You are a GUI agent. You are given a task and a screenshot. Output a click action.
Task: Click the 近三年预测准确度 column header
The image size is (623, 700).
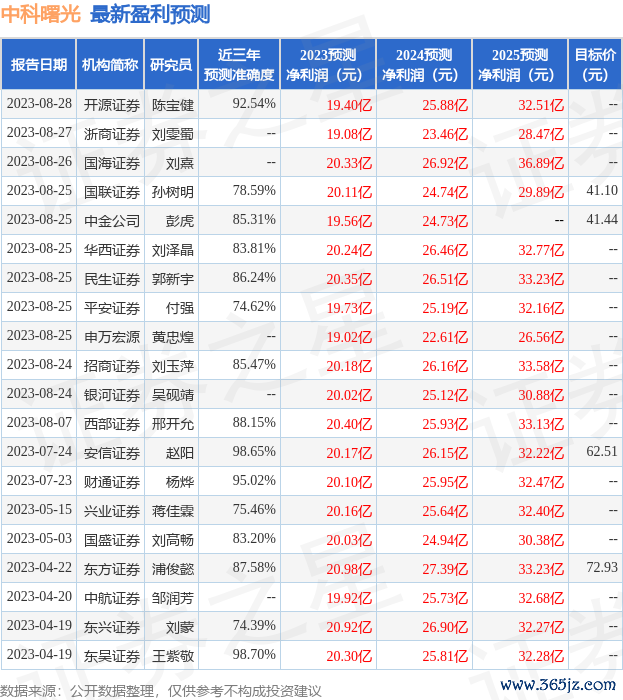[239, 64]
